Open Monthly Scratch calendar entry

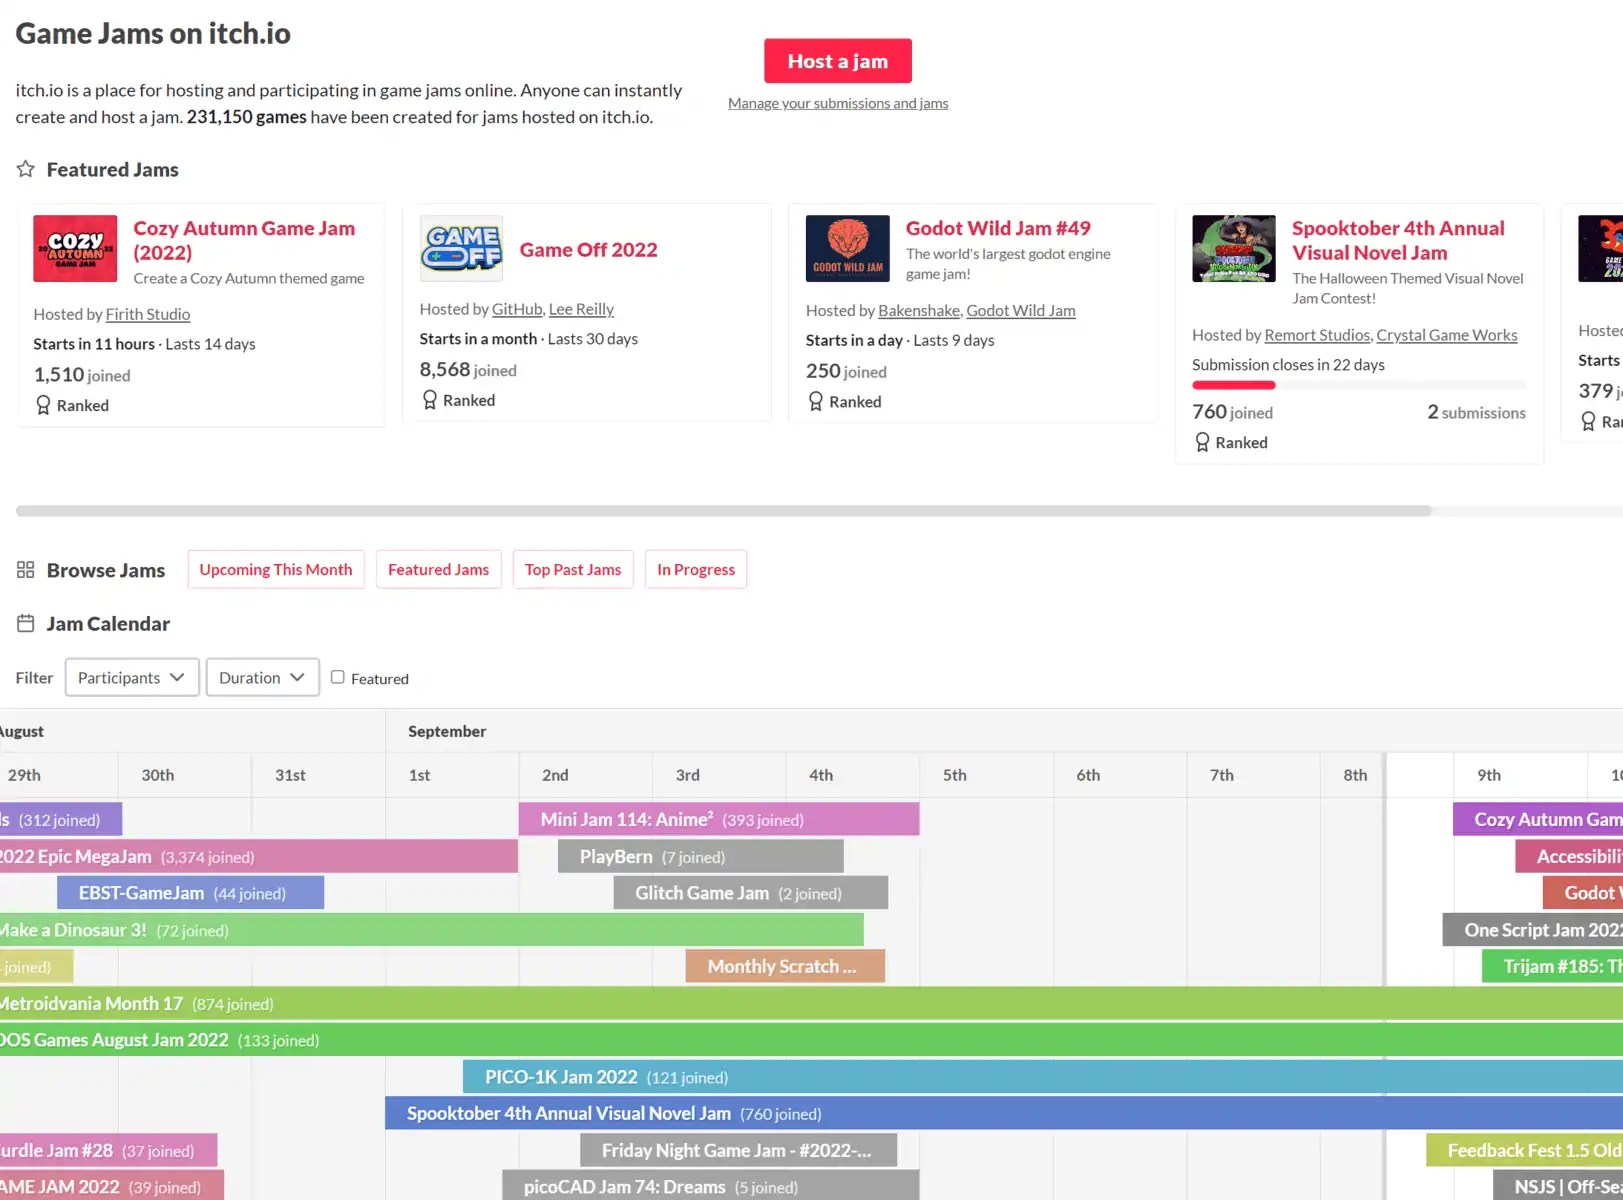(x=785, y=966)
